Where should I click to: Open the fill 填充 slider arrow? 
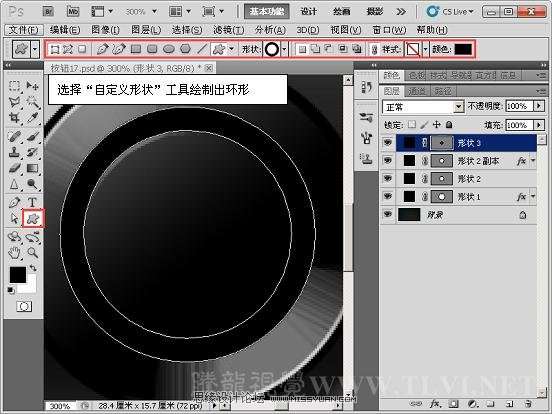tap(539, 125)
